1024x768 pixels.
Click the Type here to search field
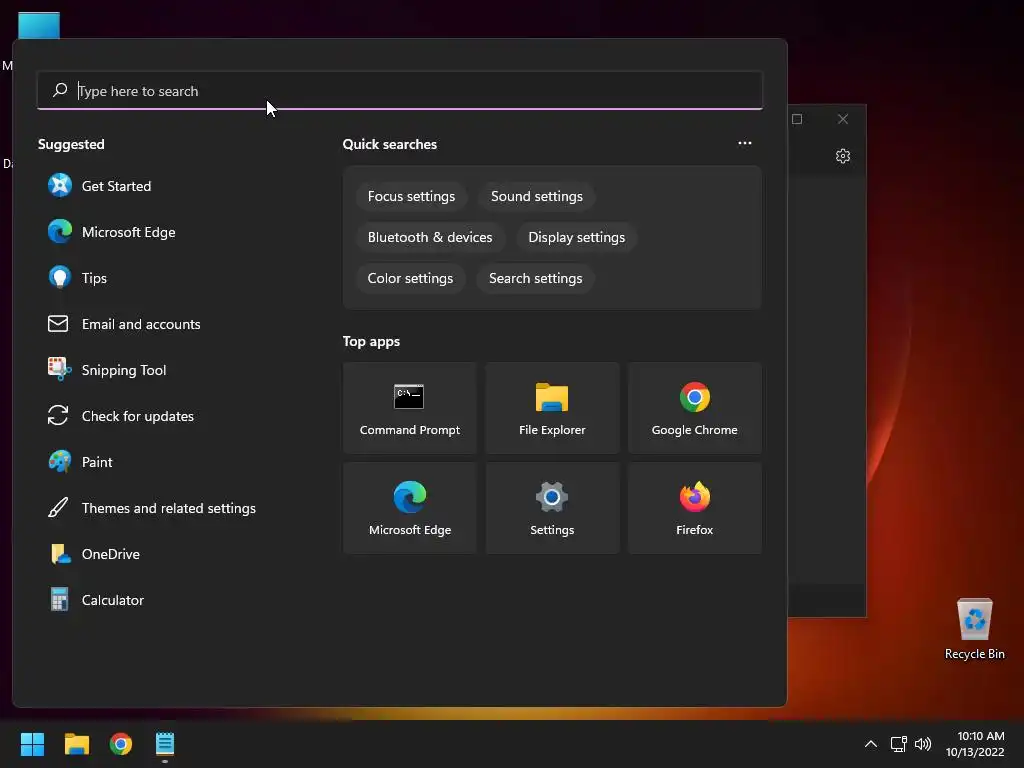click(x=400, y=91)
